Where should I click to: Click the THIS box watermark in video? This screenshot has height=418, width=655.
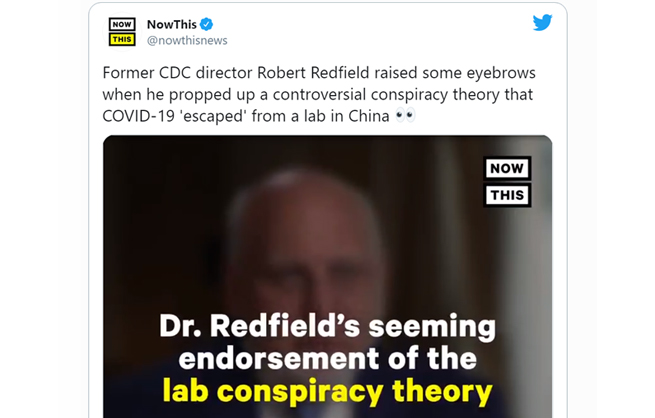507,195
